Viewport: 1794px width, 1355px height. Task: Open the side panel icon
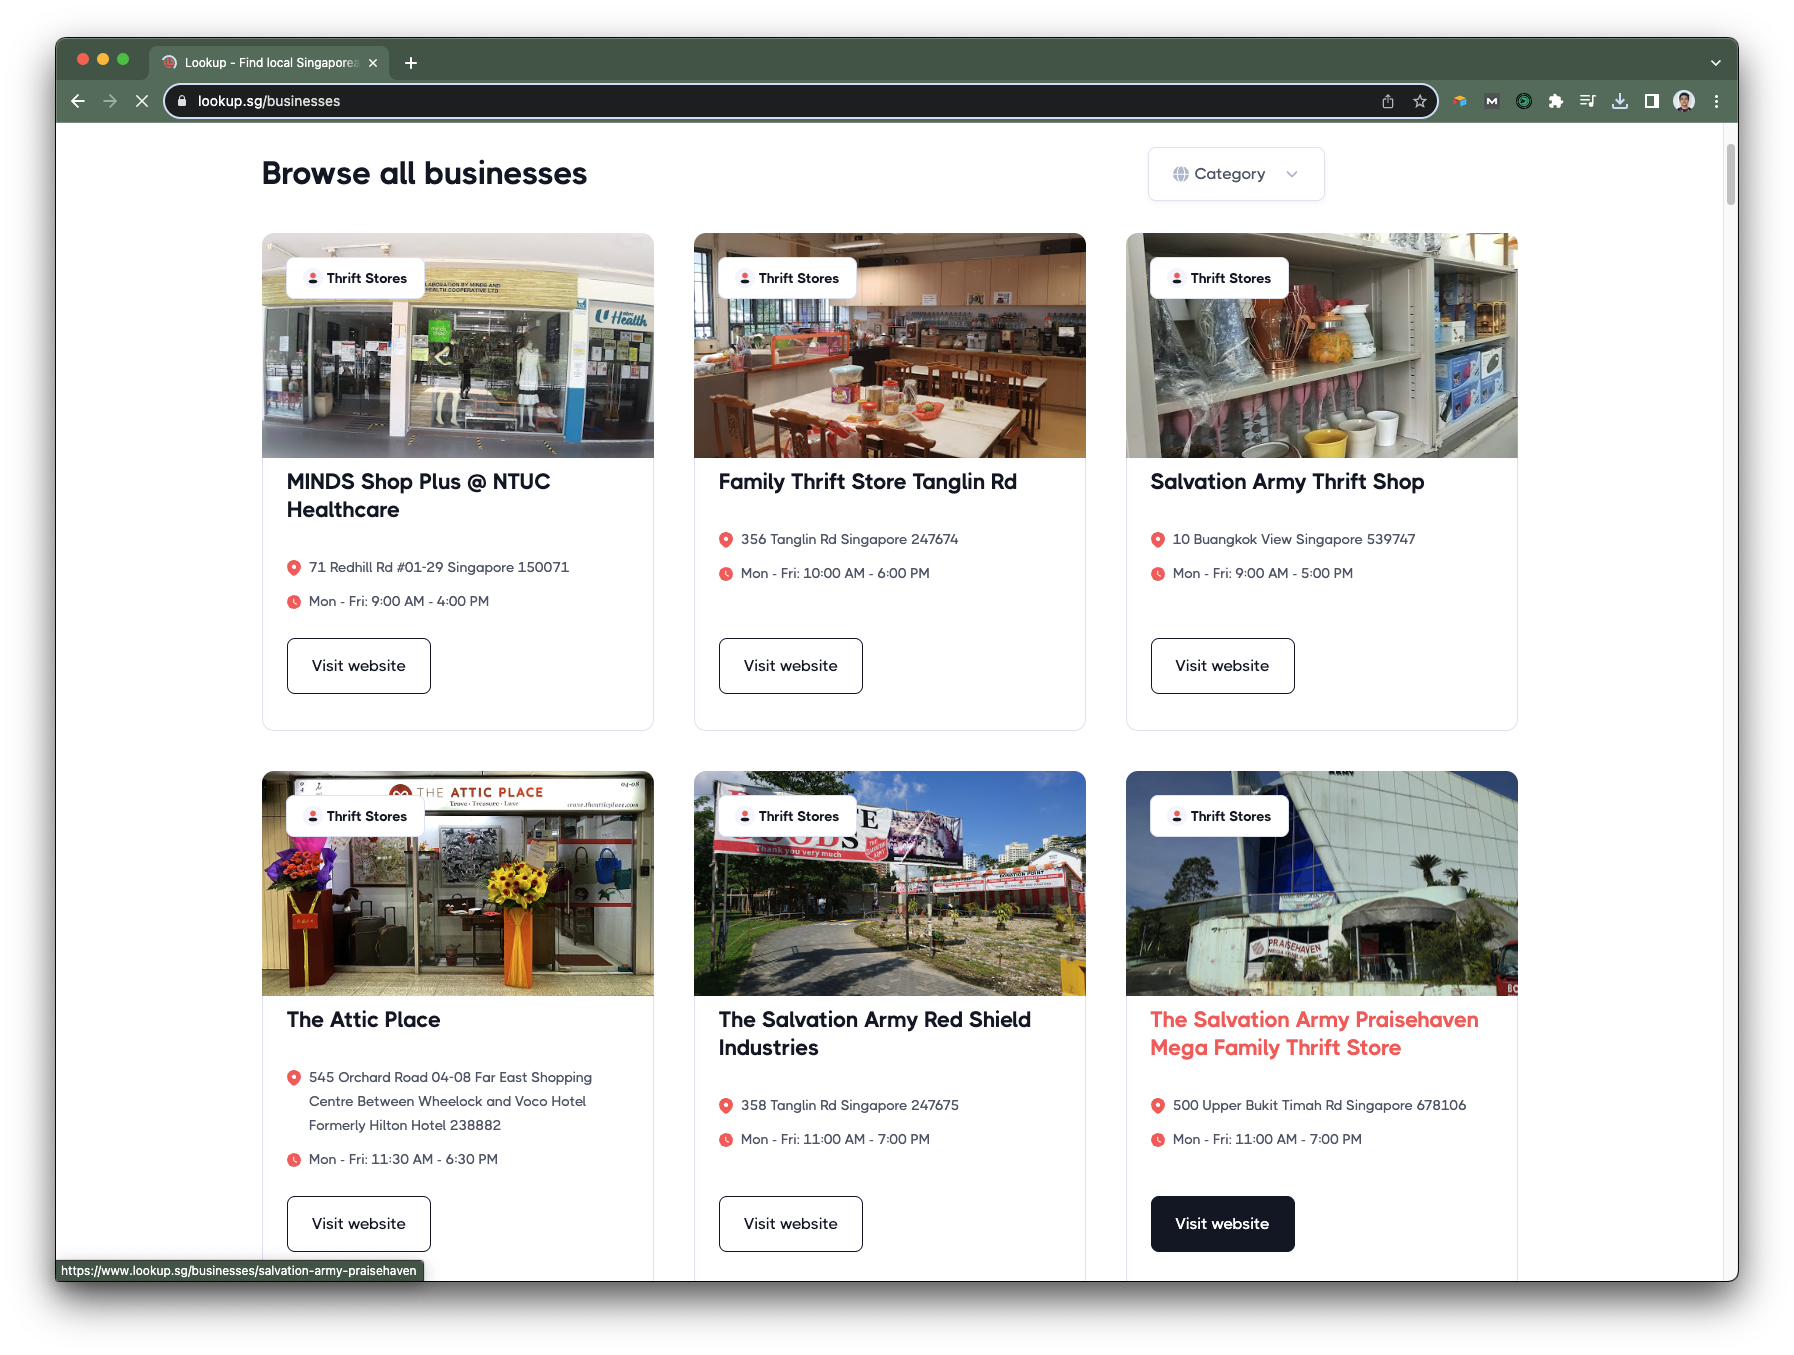point(1652,101)
